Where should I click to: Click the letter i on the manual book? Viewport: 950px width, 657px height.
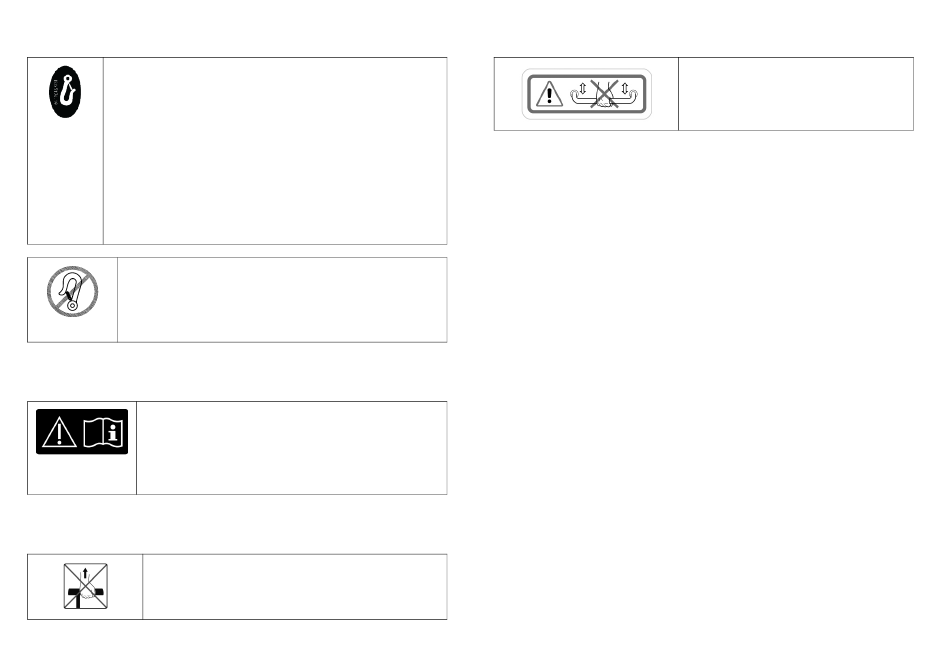[x=113, y=433]
